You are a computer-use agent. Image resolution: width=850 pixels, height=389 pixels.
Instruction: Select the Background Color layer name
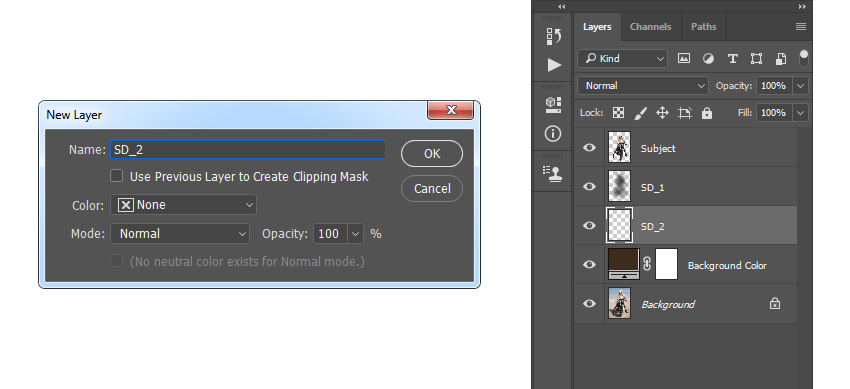tap(727, 265)
